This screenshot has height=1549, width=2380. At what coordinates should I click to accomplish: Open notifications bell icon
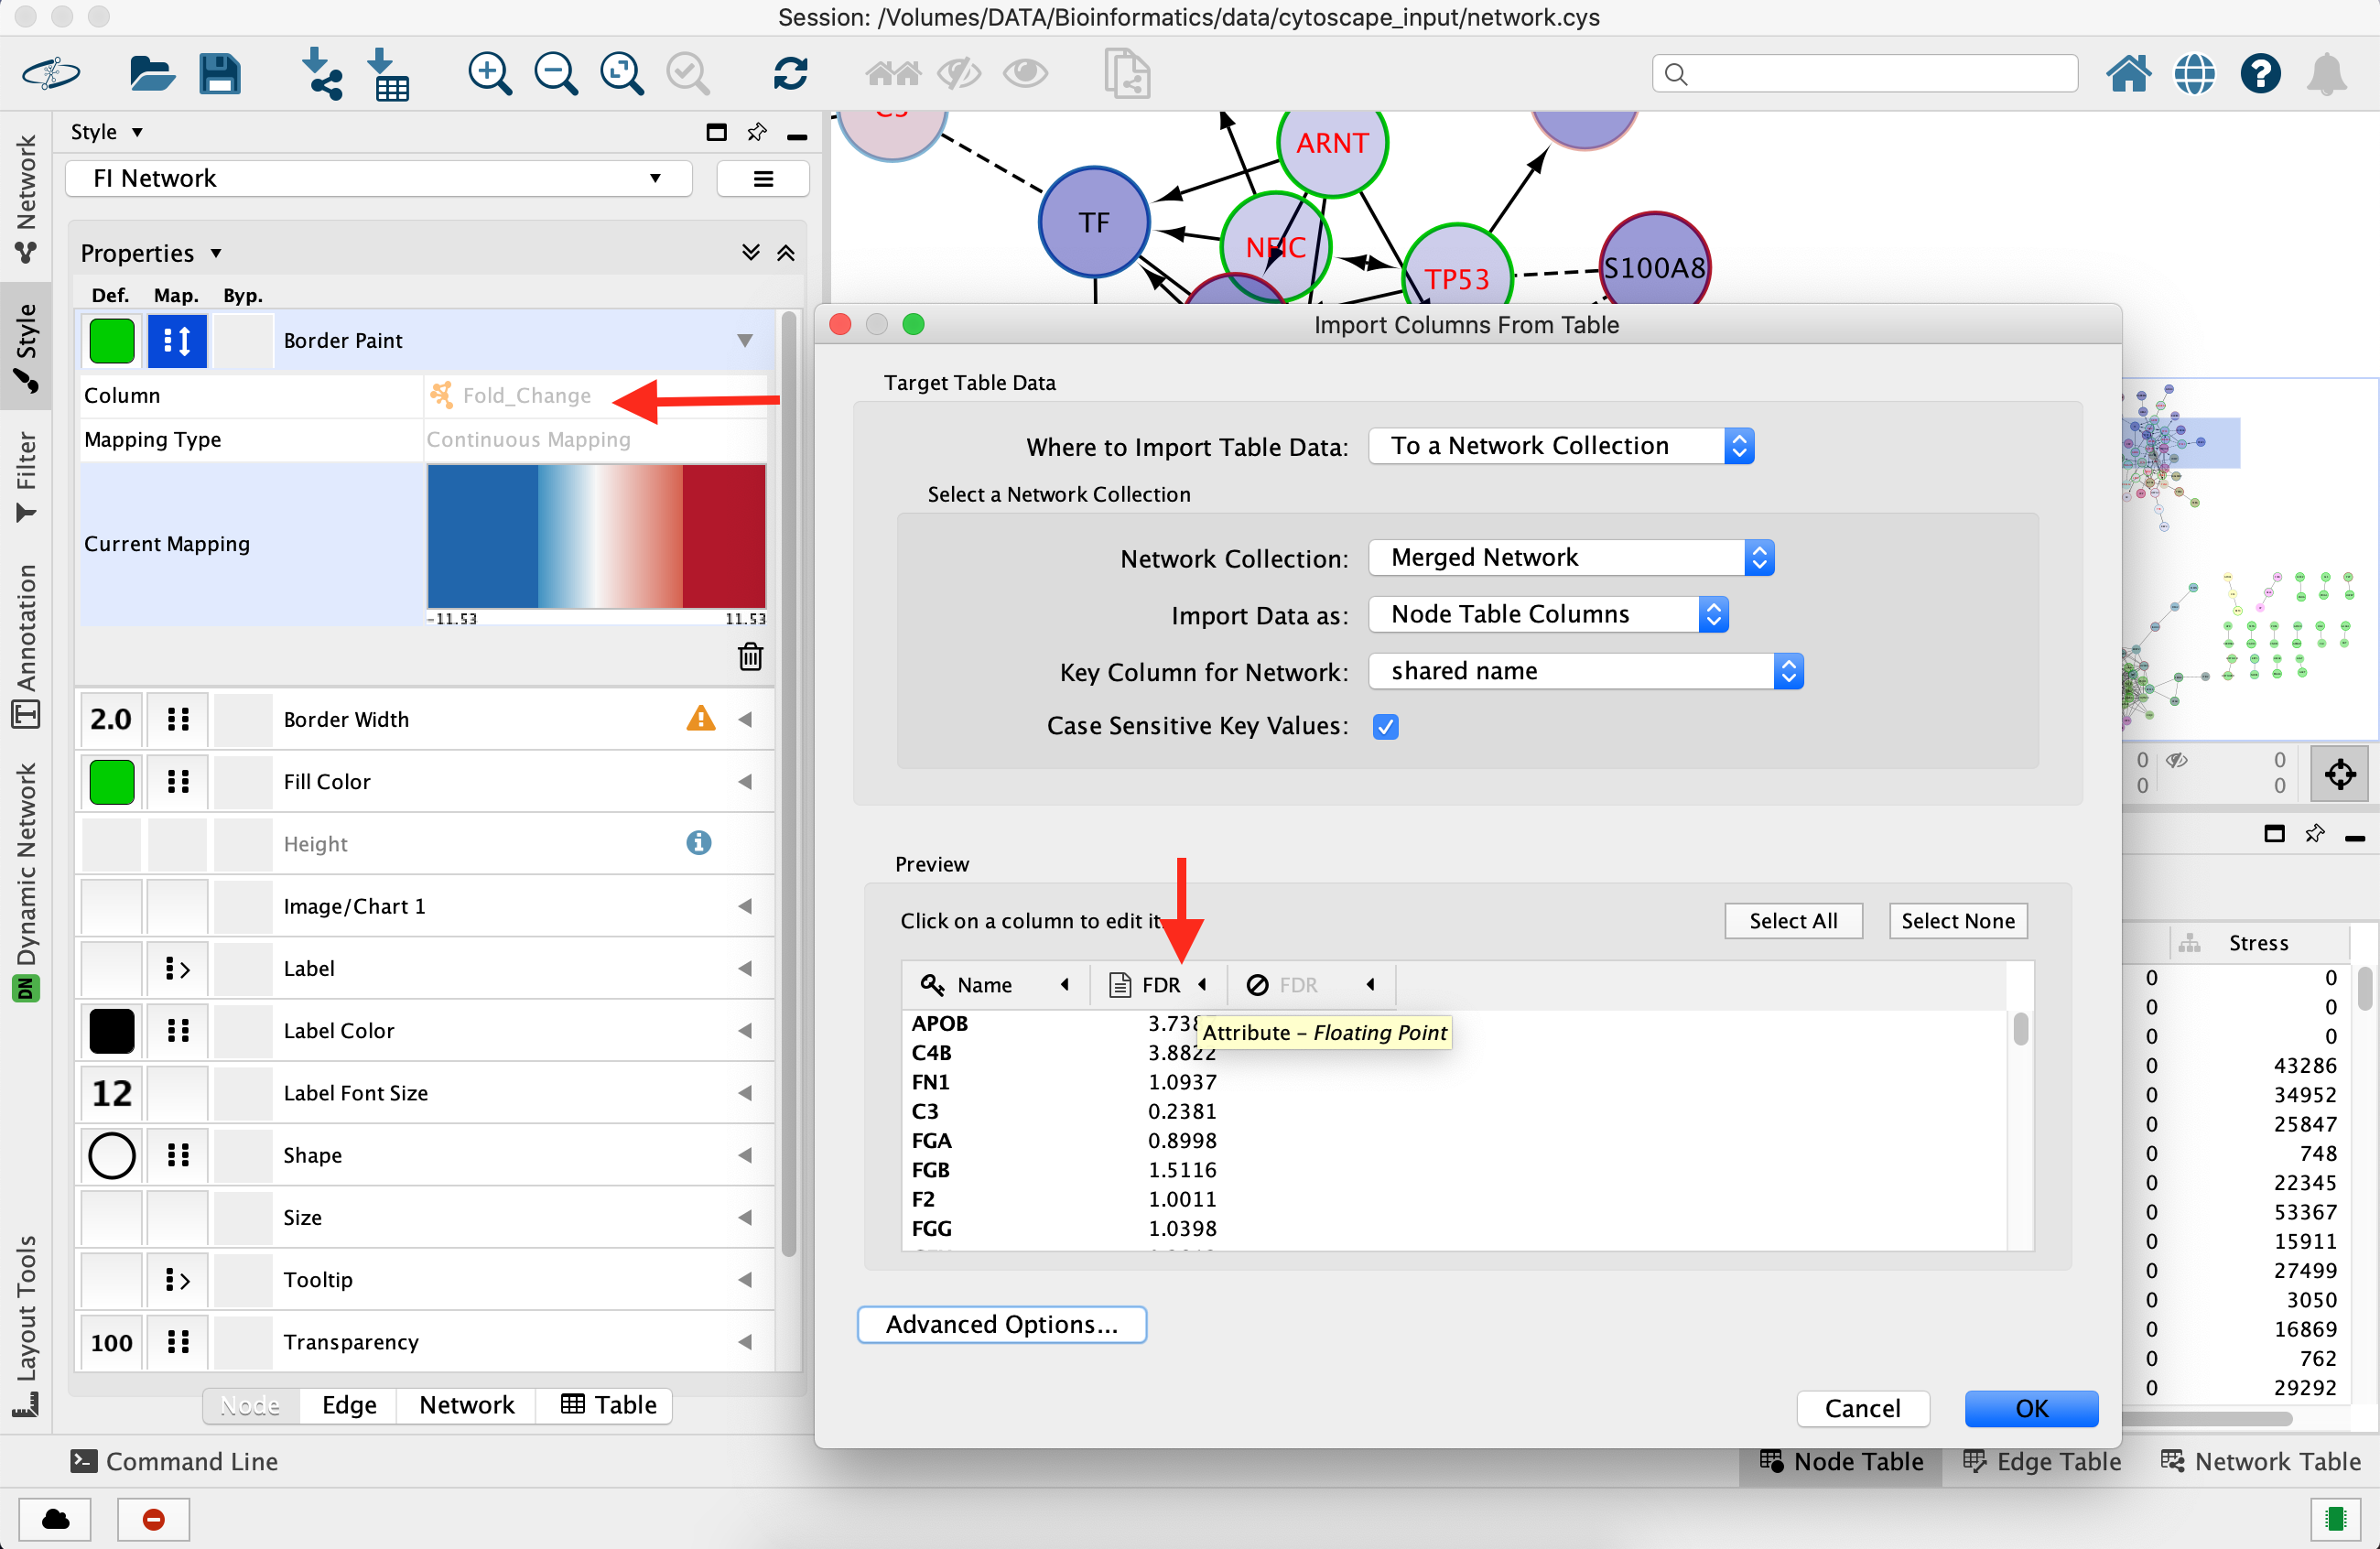tap(2327, 73)
